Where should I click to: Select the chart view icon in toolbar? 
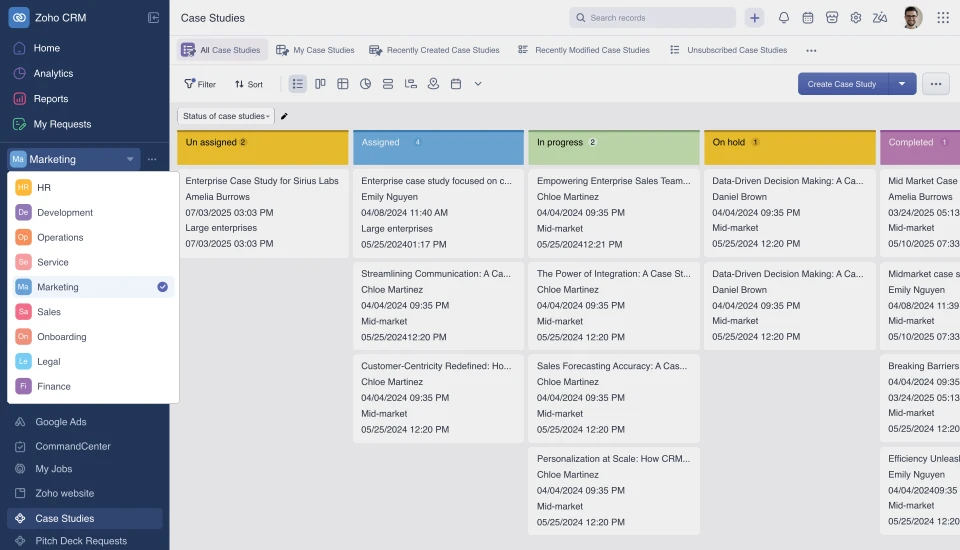[366, 84]
